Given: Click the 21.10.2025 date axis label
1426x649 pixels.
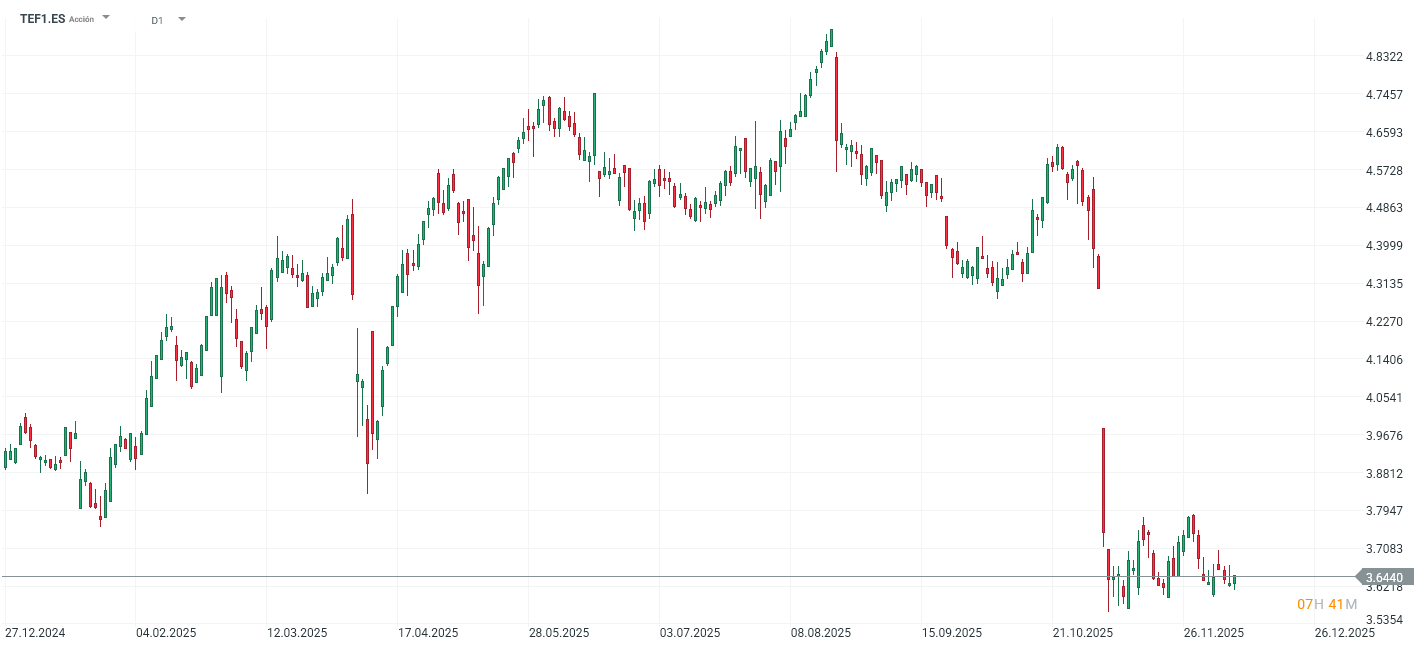Looking at the screenshot, I should click(1082, 633).
